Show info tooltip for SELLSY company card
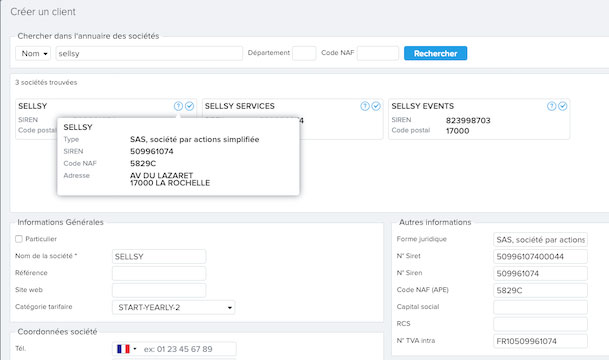 178,106
